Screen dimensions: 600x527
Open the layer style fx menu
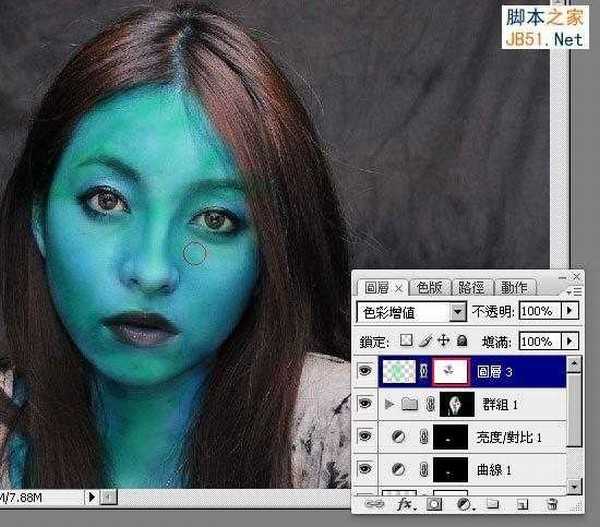point(406,507)
